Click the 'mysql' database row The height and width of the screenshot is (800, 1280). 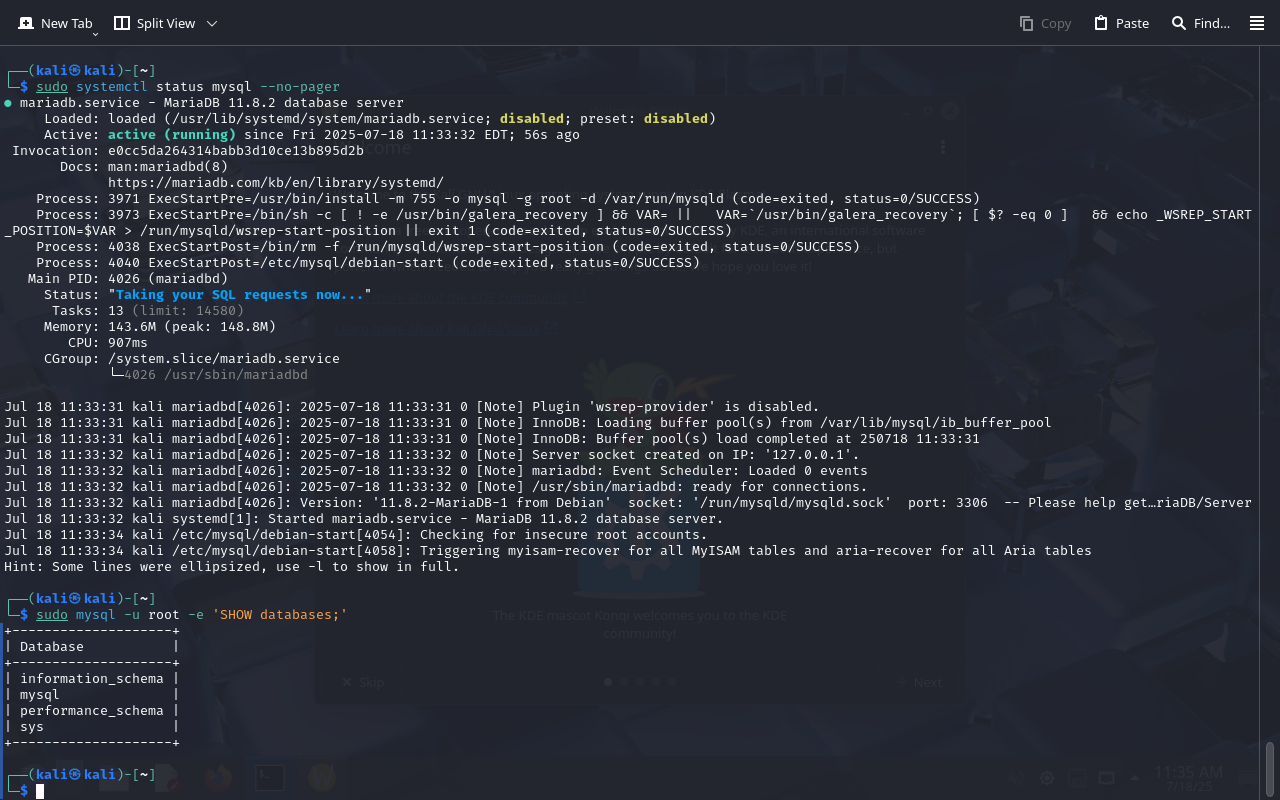(x=40, y=695)
